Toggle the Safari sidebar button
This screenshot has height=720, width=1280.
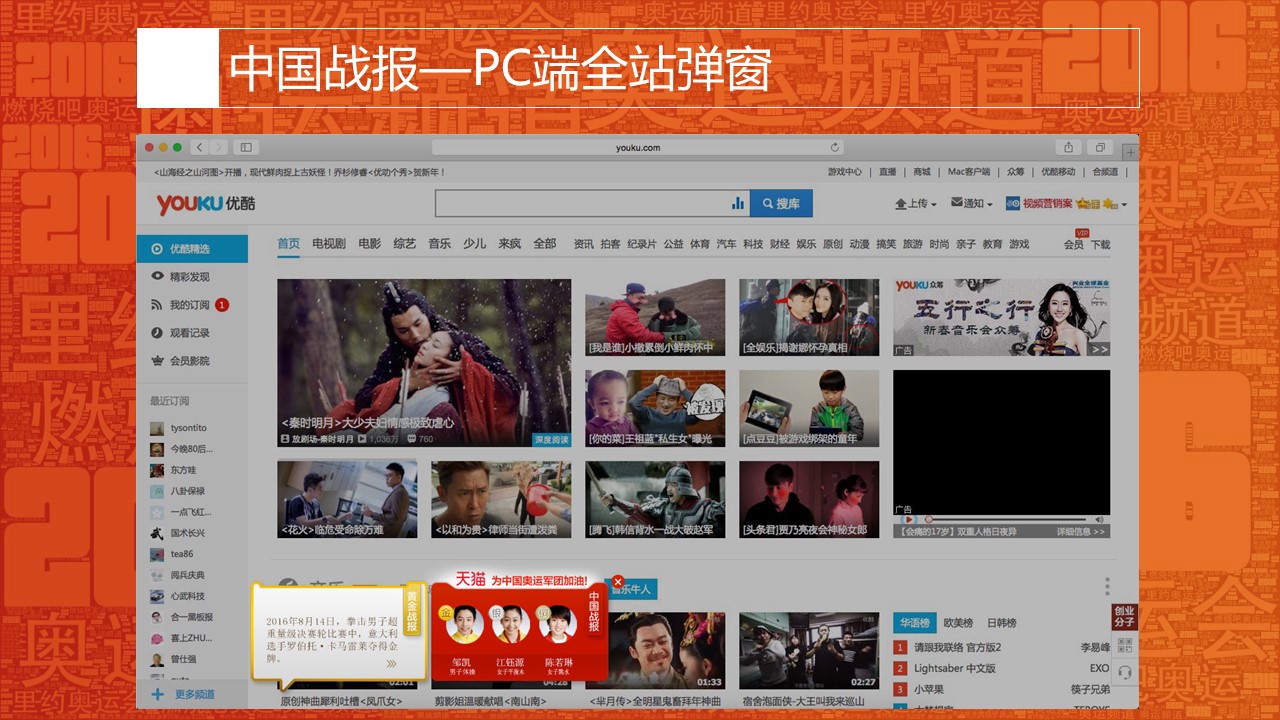point(245,147)
